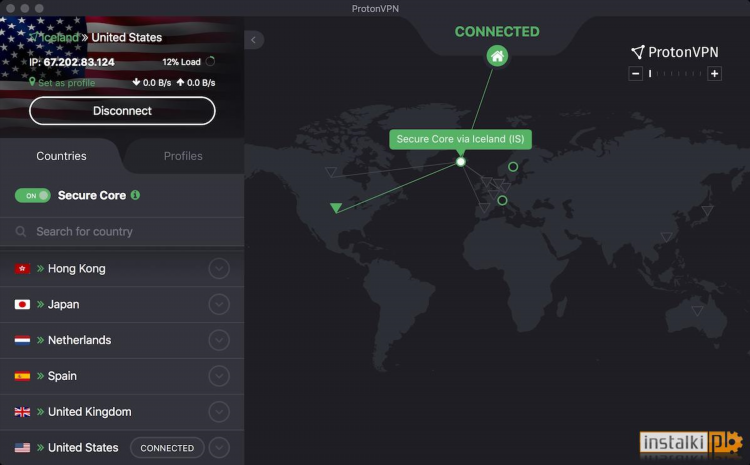Click the server load circle indicator
Viewport: 750px width, 465px height.
(210, 61)
